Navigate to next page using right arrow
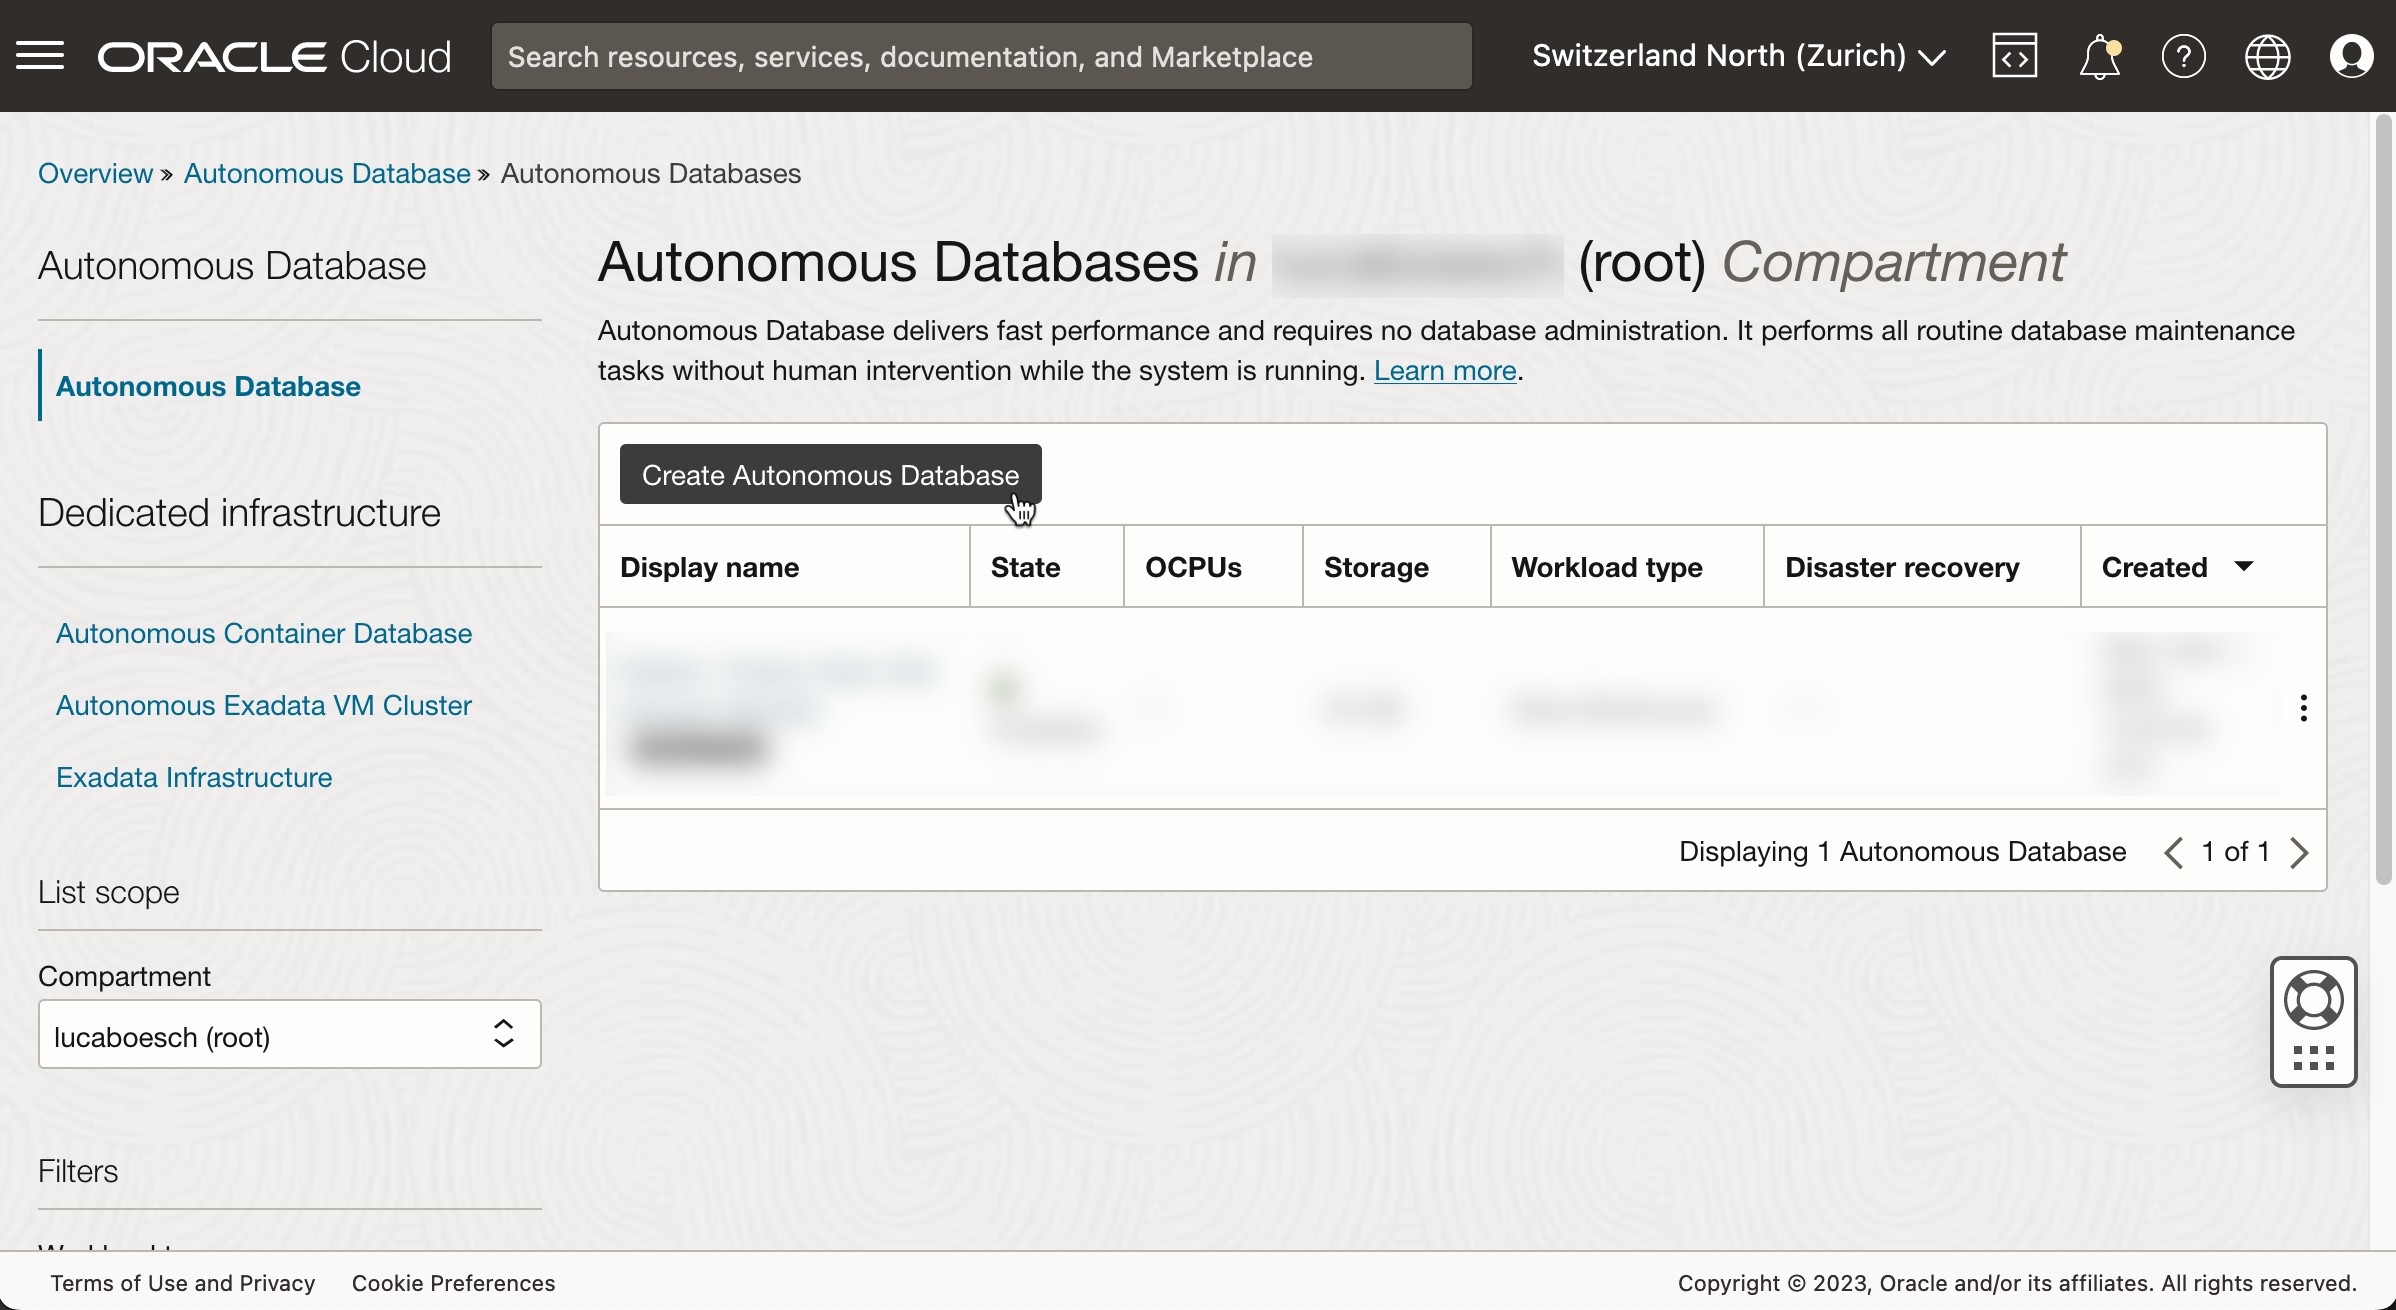Viewport: 2396px width, 1310px height. [2296, 850]
